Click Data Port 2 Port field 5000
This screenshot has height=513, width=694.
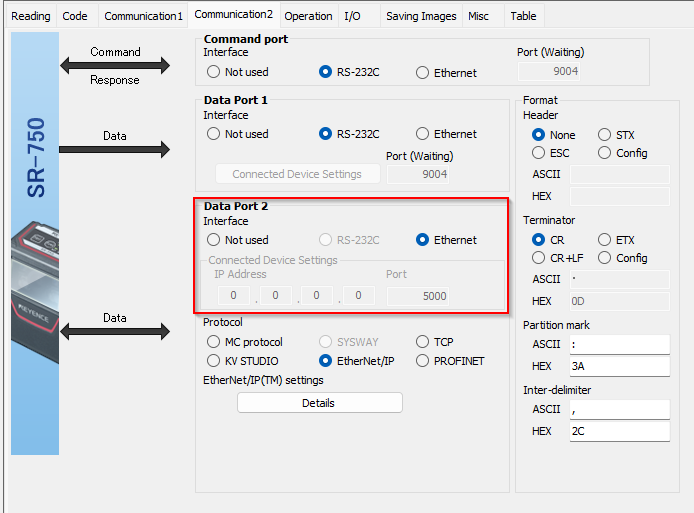(418, 296)
